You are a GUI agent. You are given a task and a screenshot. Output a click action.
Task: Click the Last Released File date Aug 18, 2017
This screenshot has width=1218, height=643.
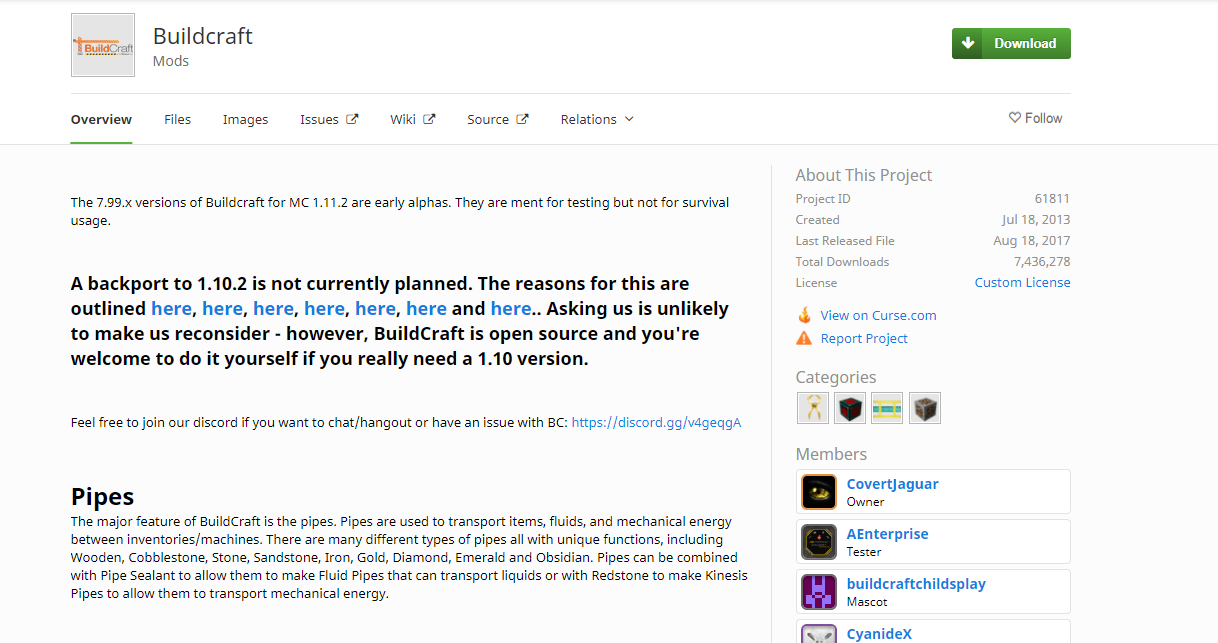coord(1032,241)
